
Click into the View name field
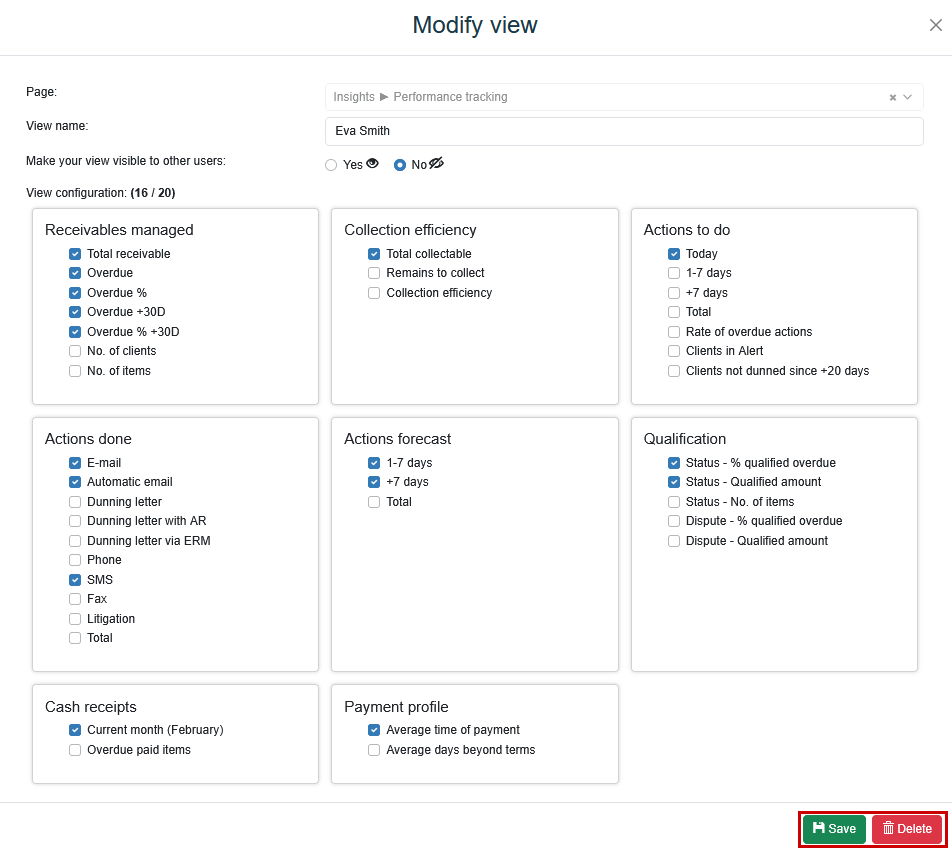click(x=623, y=131)
